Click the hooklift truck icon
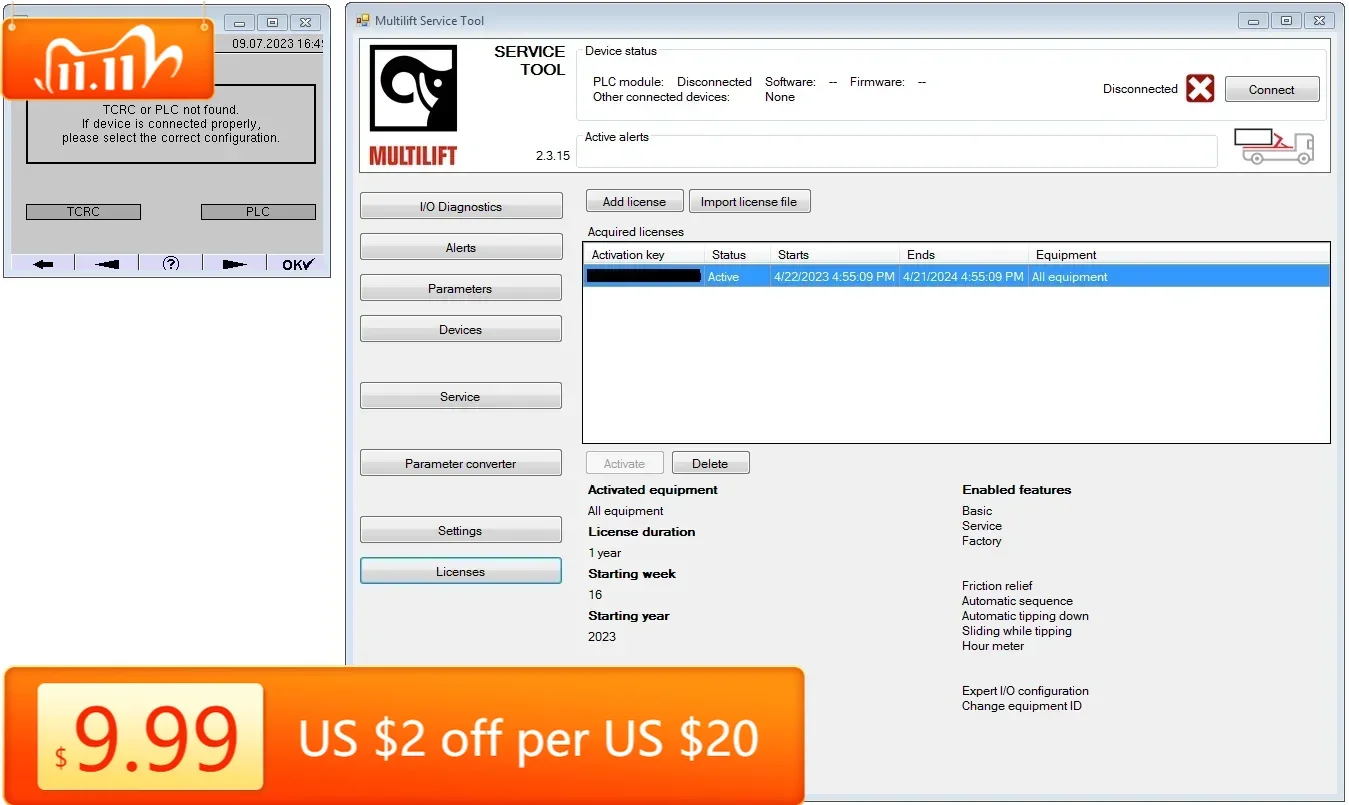Viewport: 1349px width, 805px height. pyautogui.click(x=1273, y=146)
